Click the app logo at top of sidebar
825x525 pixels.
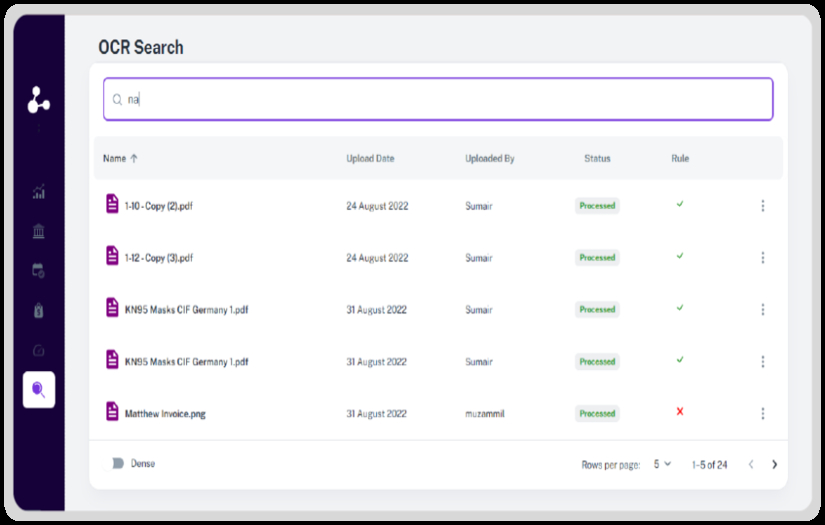(x=39, y=100)
